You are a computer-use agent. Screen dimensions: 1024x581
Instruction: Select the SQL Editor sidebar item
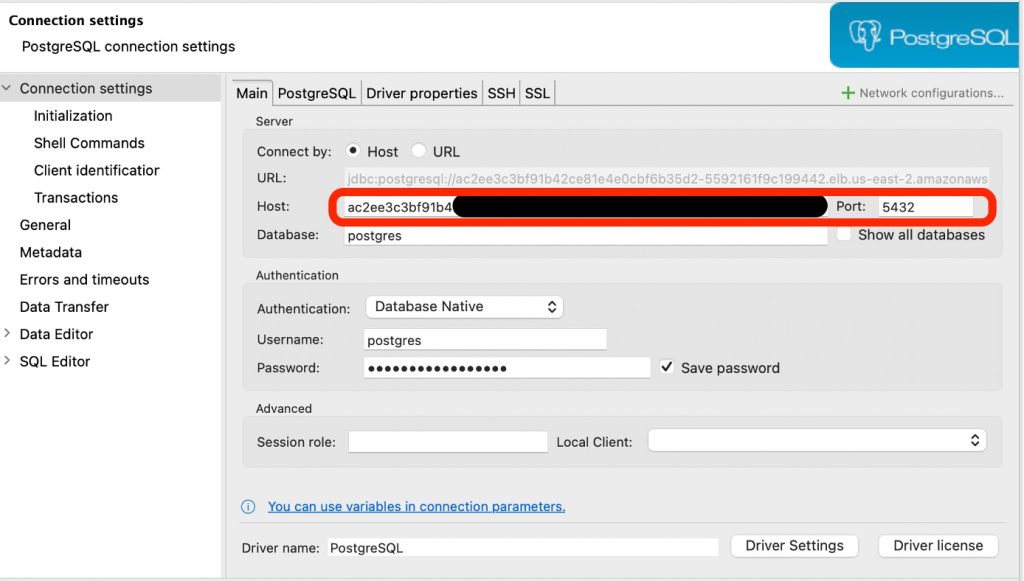pos(55,362)
